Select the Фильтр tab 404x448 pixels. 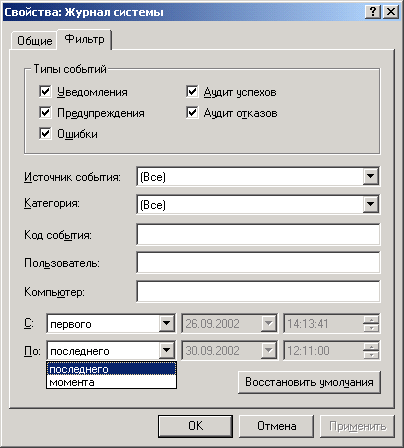click(84, 39)
